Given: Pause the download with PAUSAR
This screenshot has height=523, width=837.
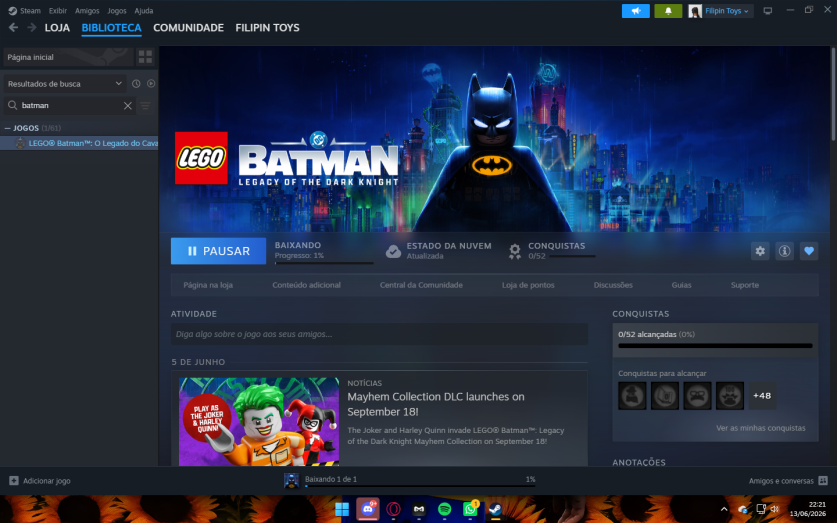Looking at the screenshot, I should tap(218, 251).
